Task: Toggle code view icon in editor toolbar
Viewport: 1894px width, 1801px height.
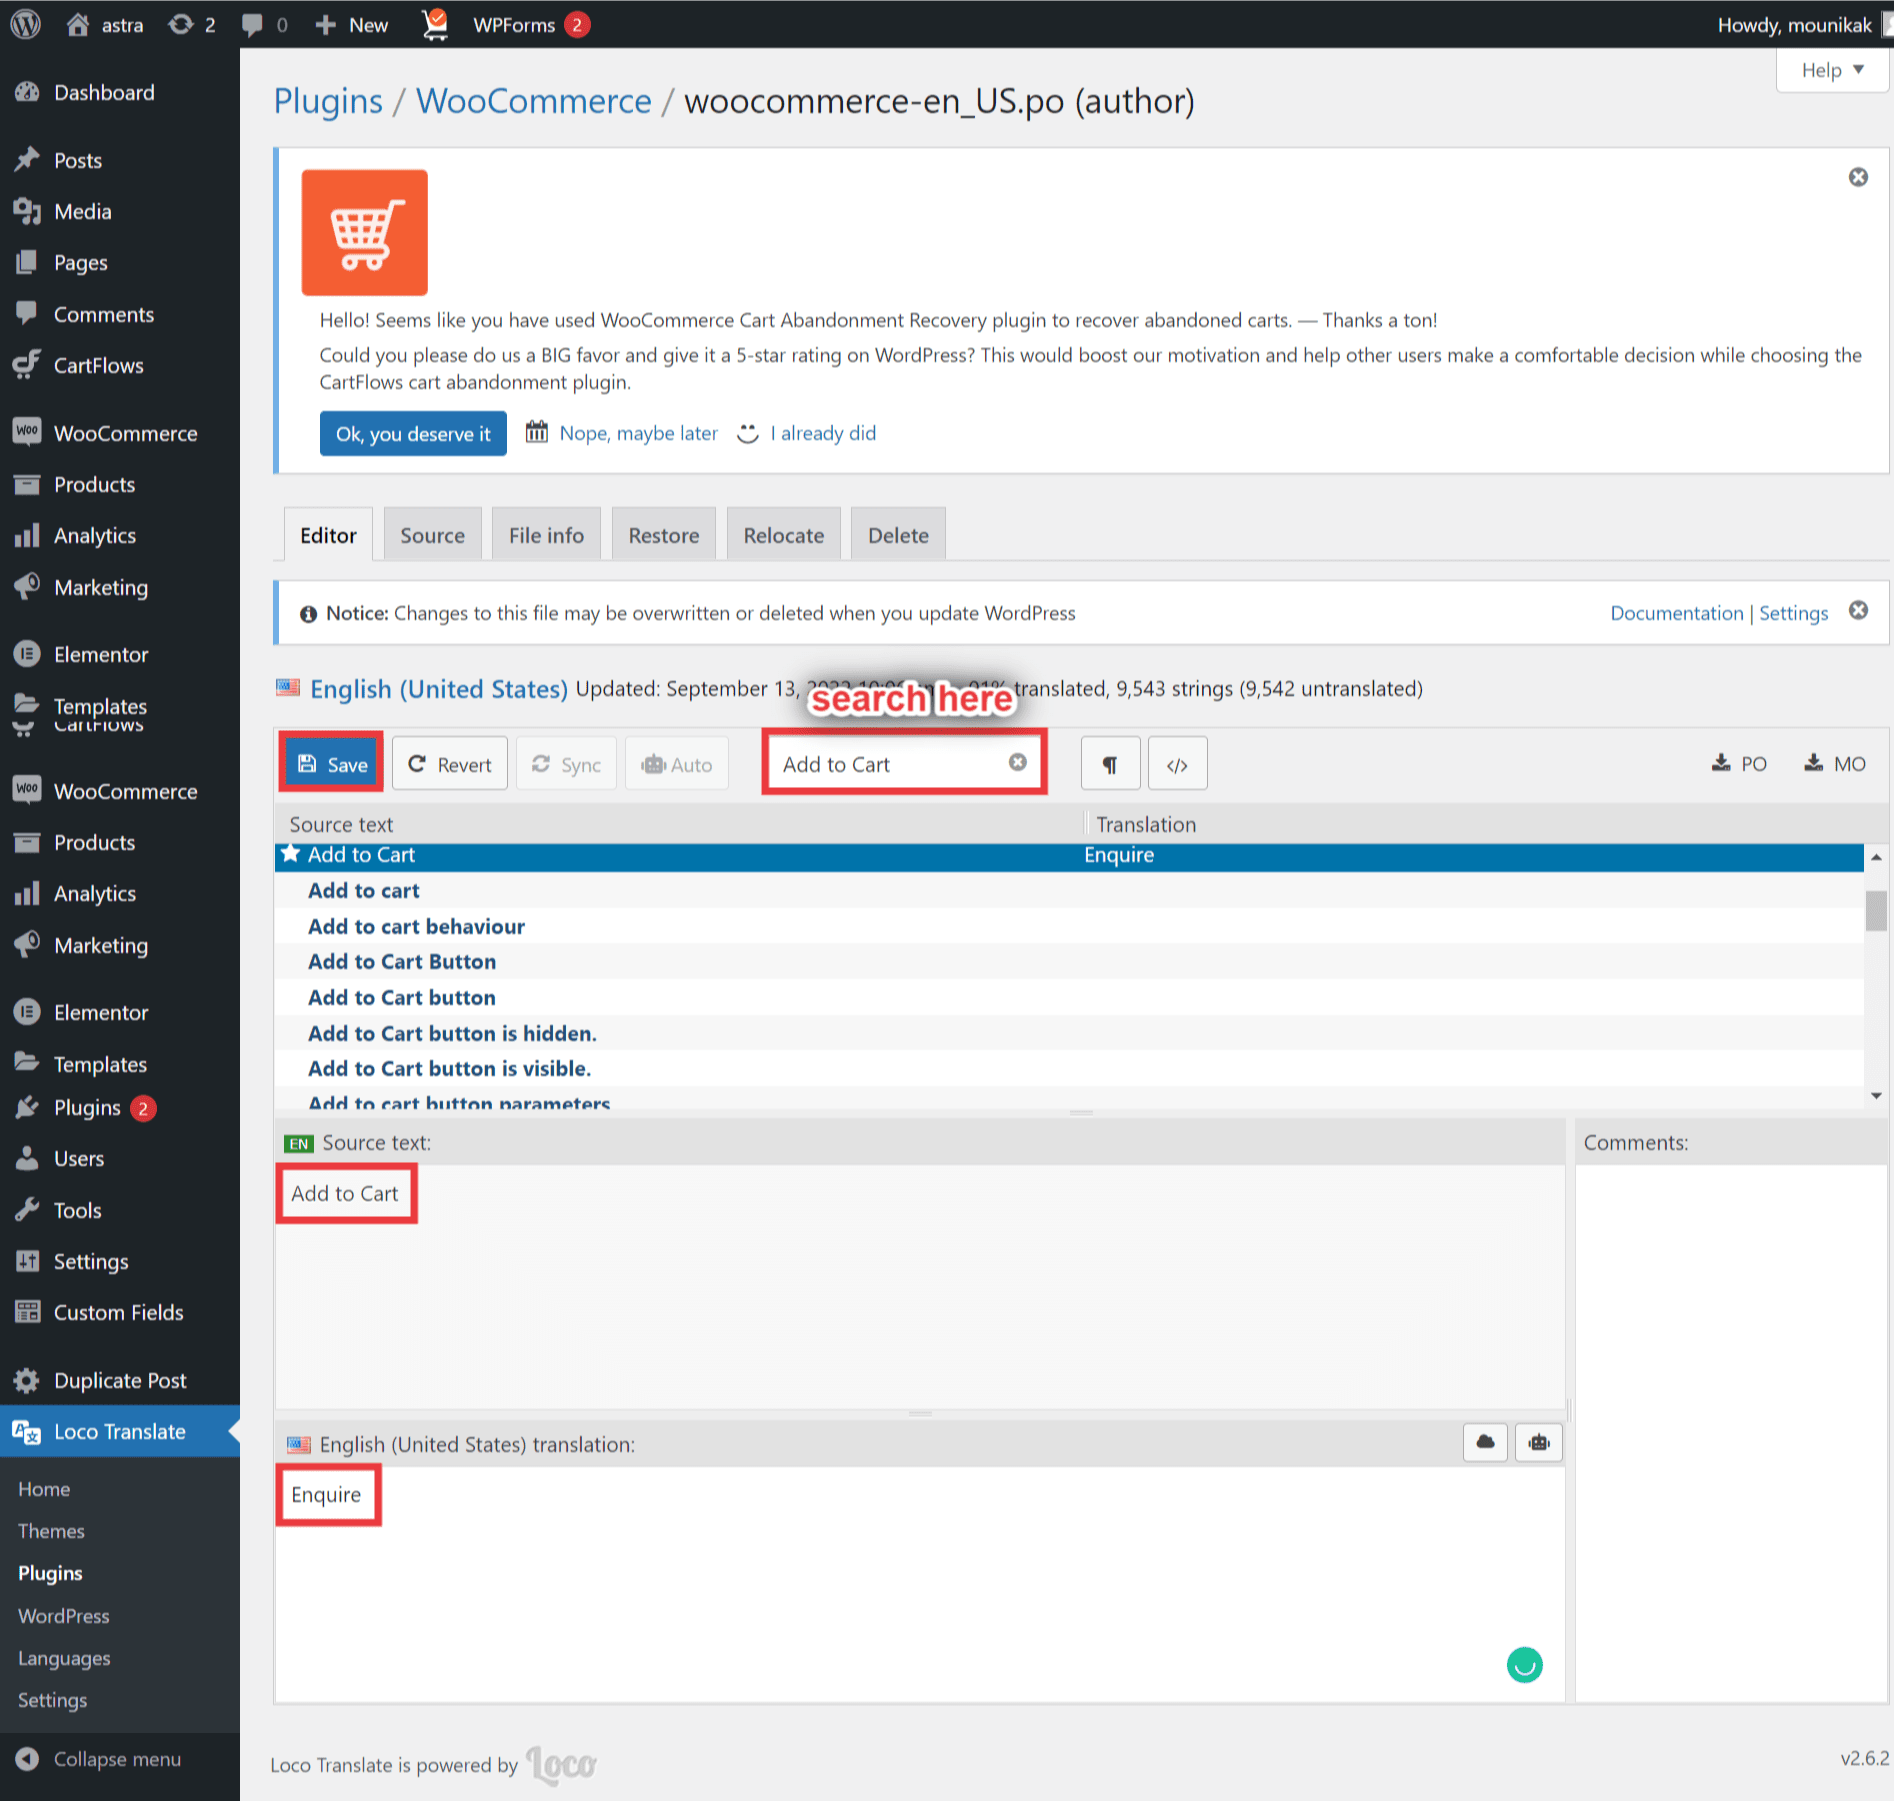Action: pos(1177,764)
